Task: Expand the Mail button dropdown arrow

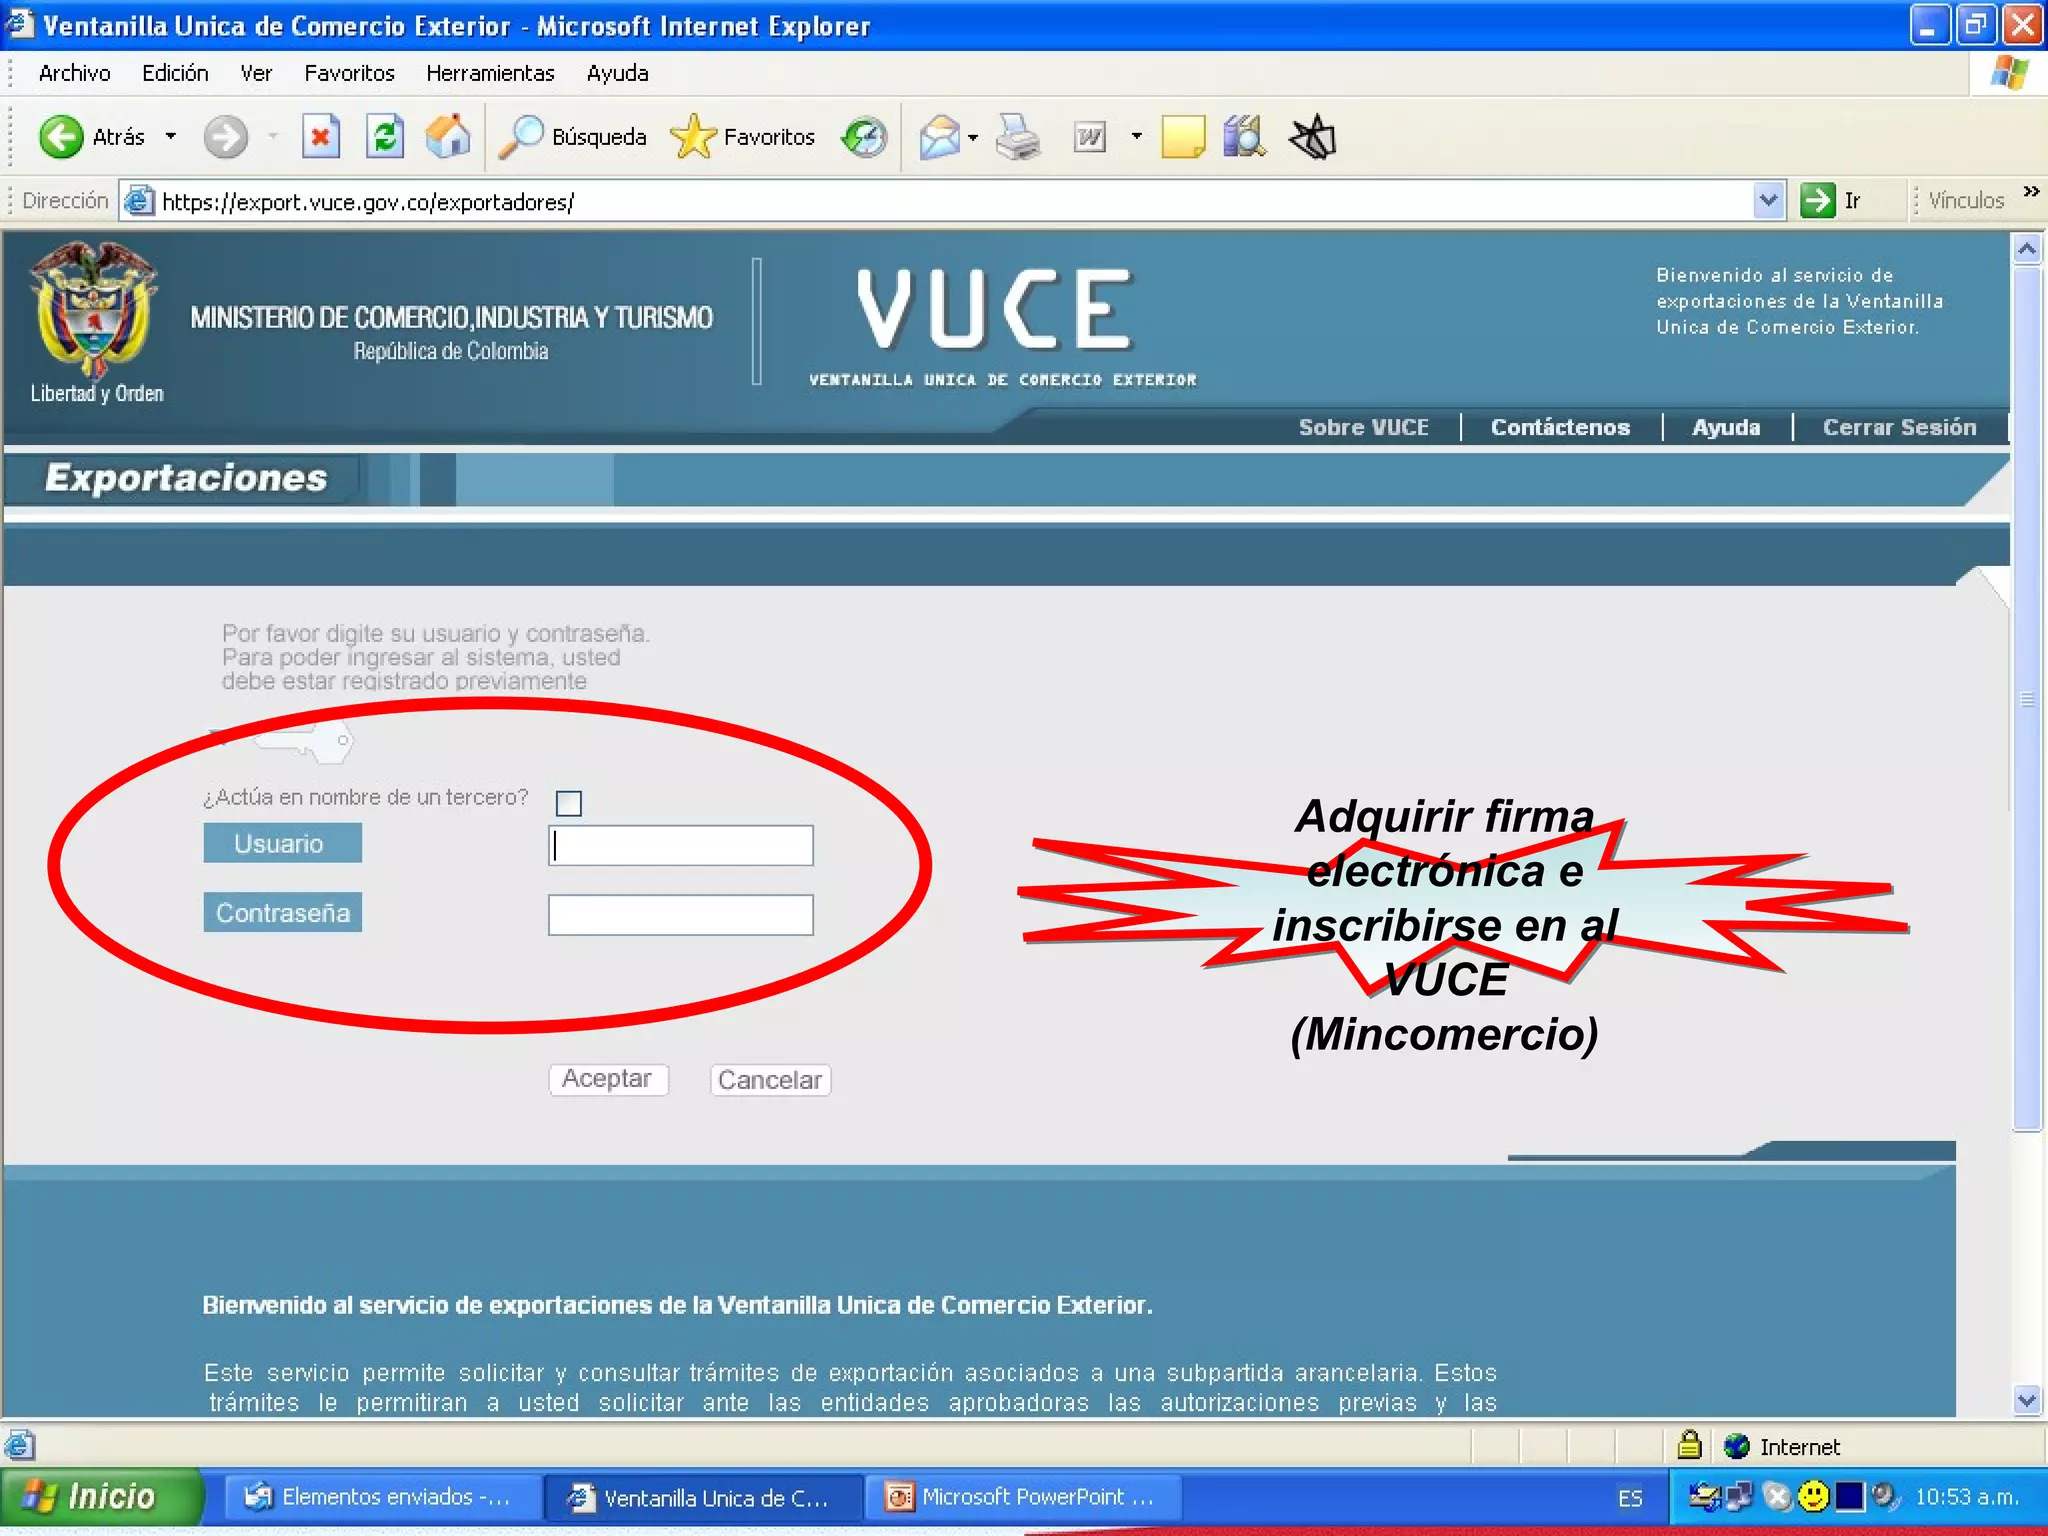Action: coord(973,137)
